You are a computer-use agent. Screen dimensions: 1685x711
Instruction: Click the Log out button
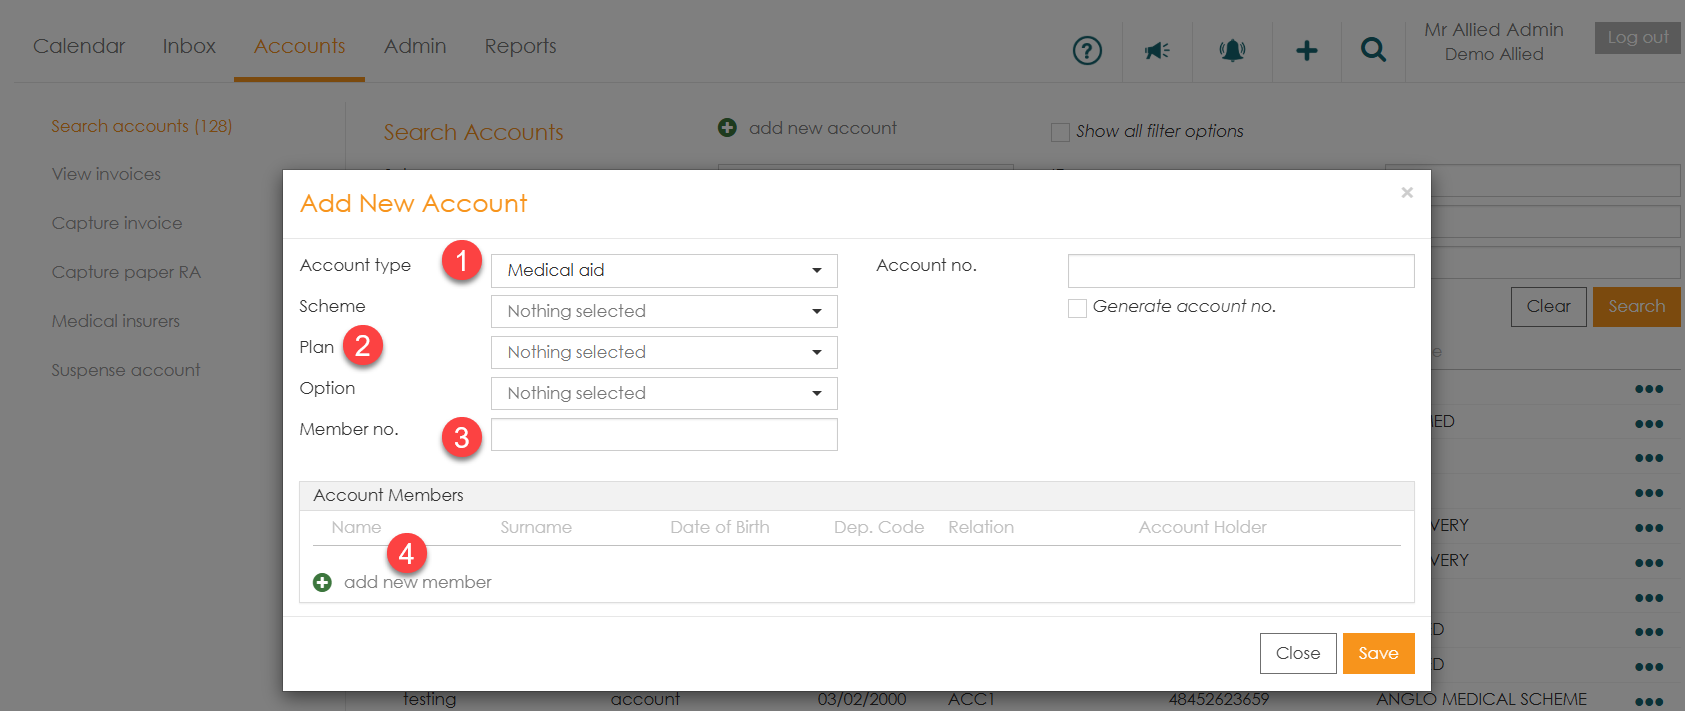(x=1637, y=38)
